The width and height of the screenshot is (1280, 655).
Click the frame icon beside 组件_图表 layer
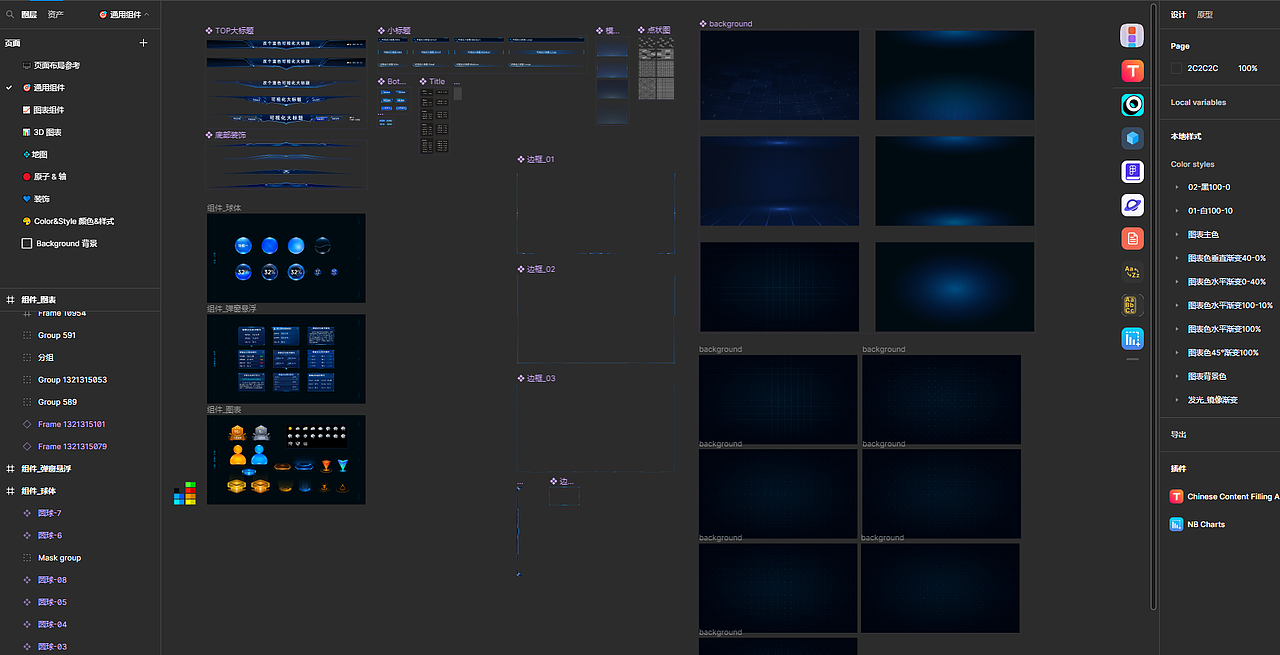point(10,300)
